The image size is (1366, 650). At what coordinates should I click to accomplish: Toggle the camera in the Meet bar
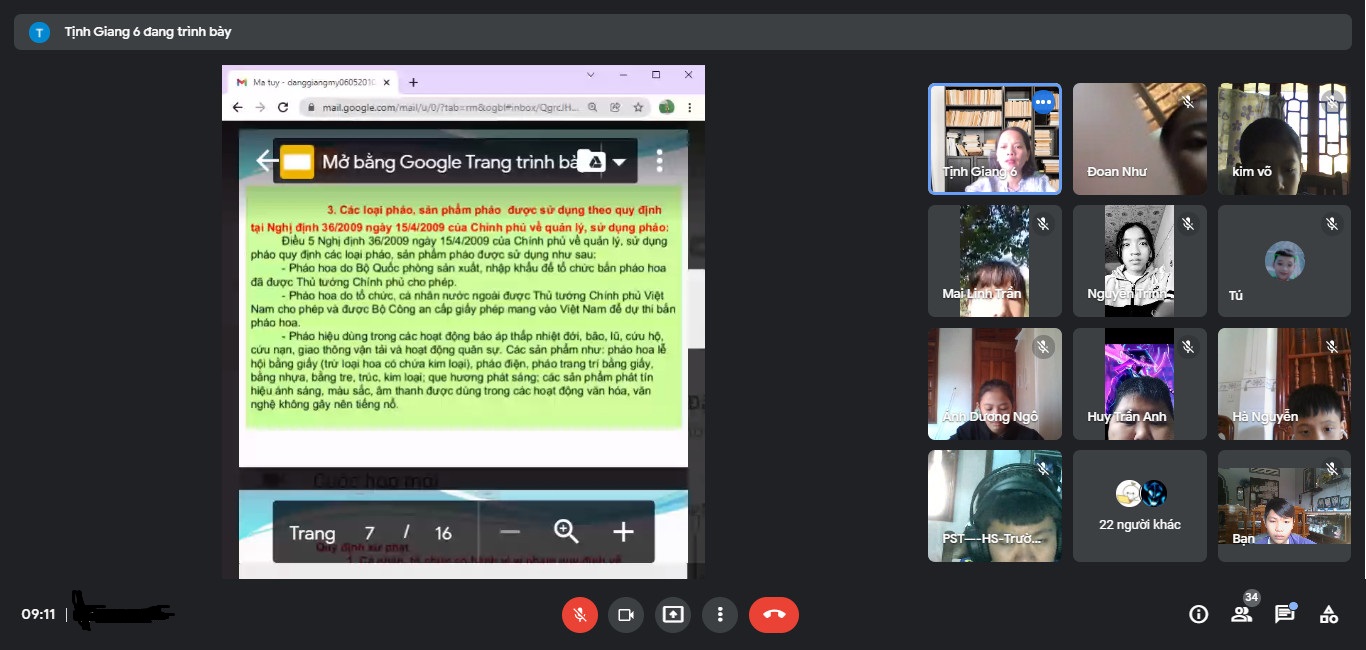[626, 615]
